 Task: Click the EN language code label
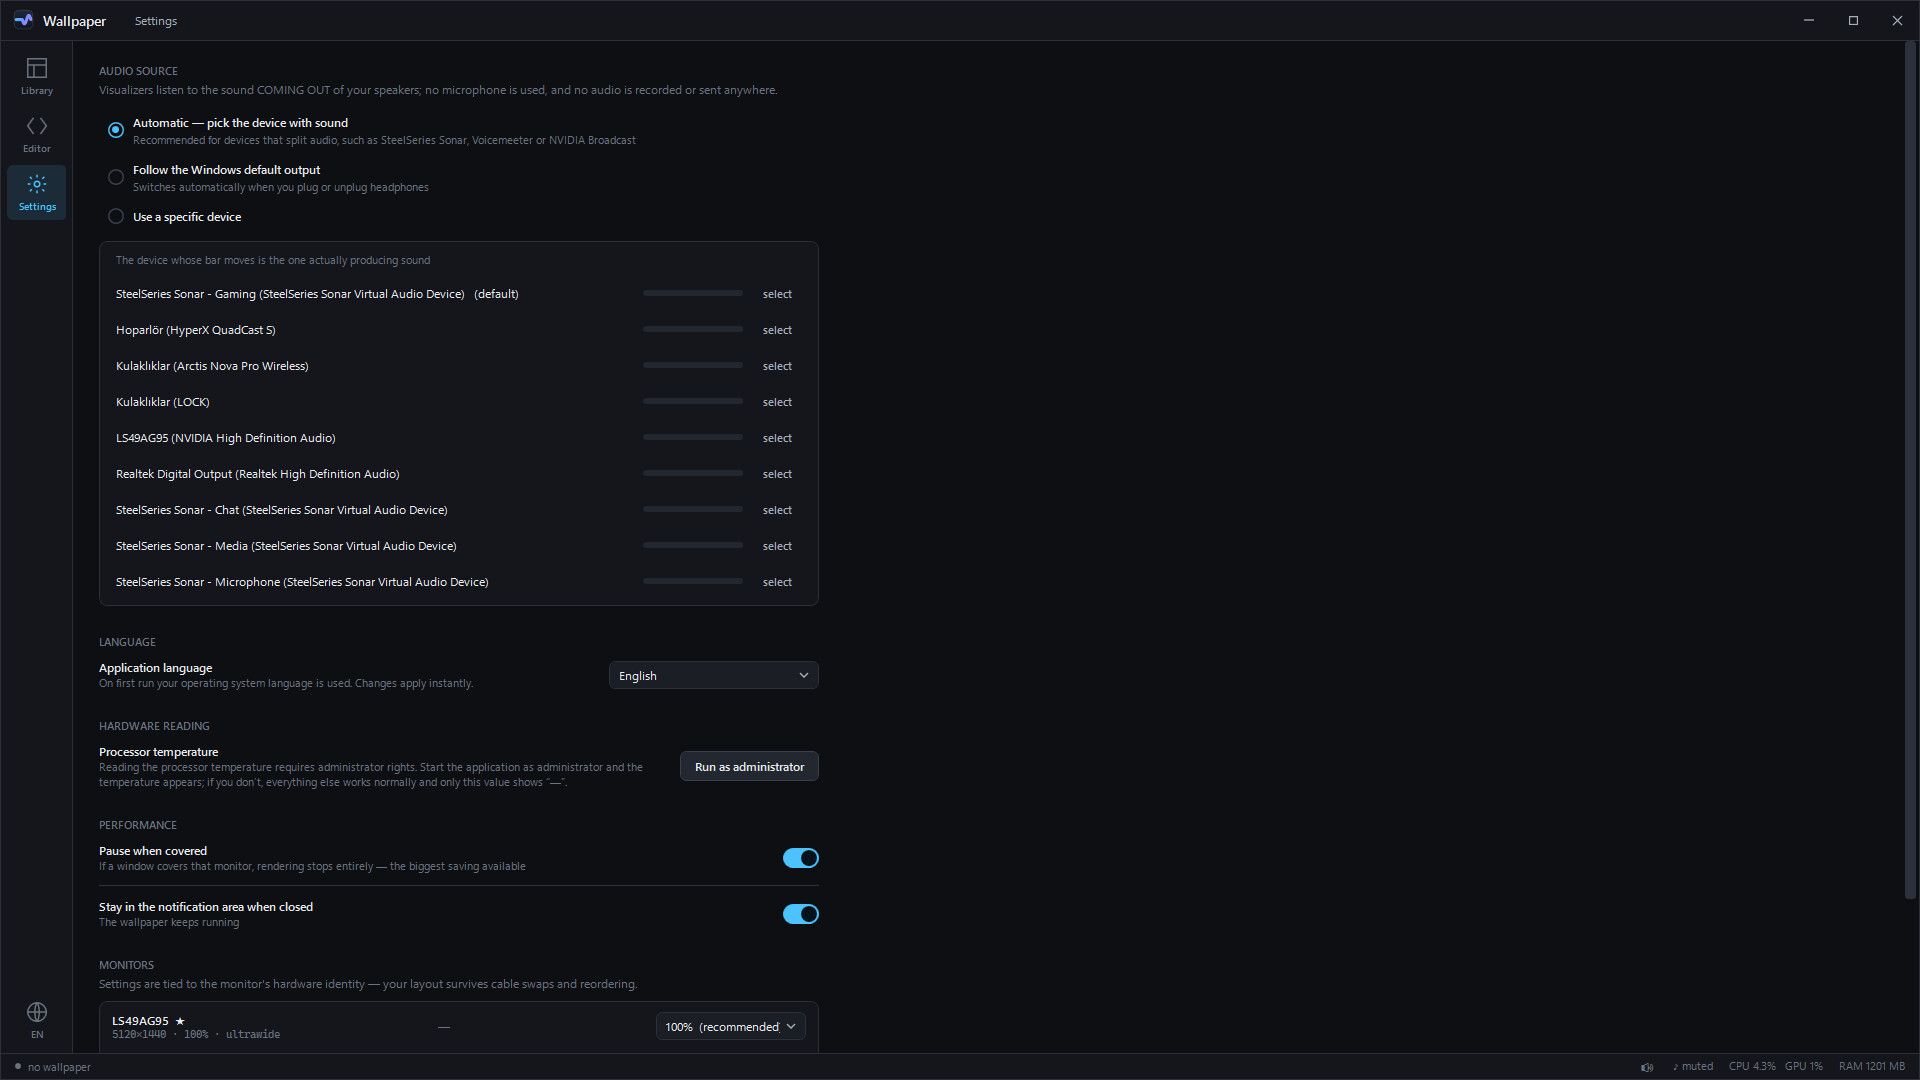click(x=37, y=1035)
